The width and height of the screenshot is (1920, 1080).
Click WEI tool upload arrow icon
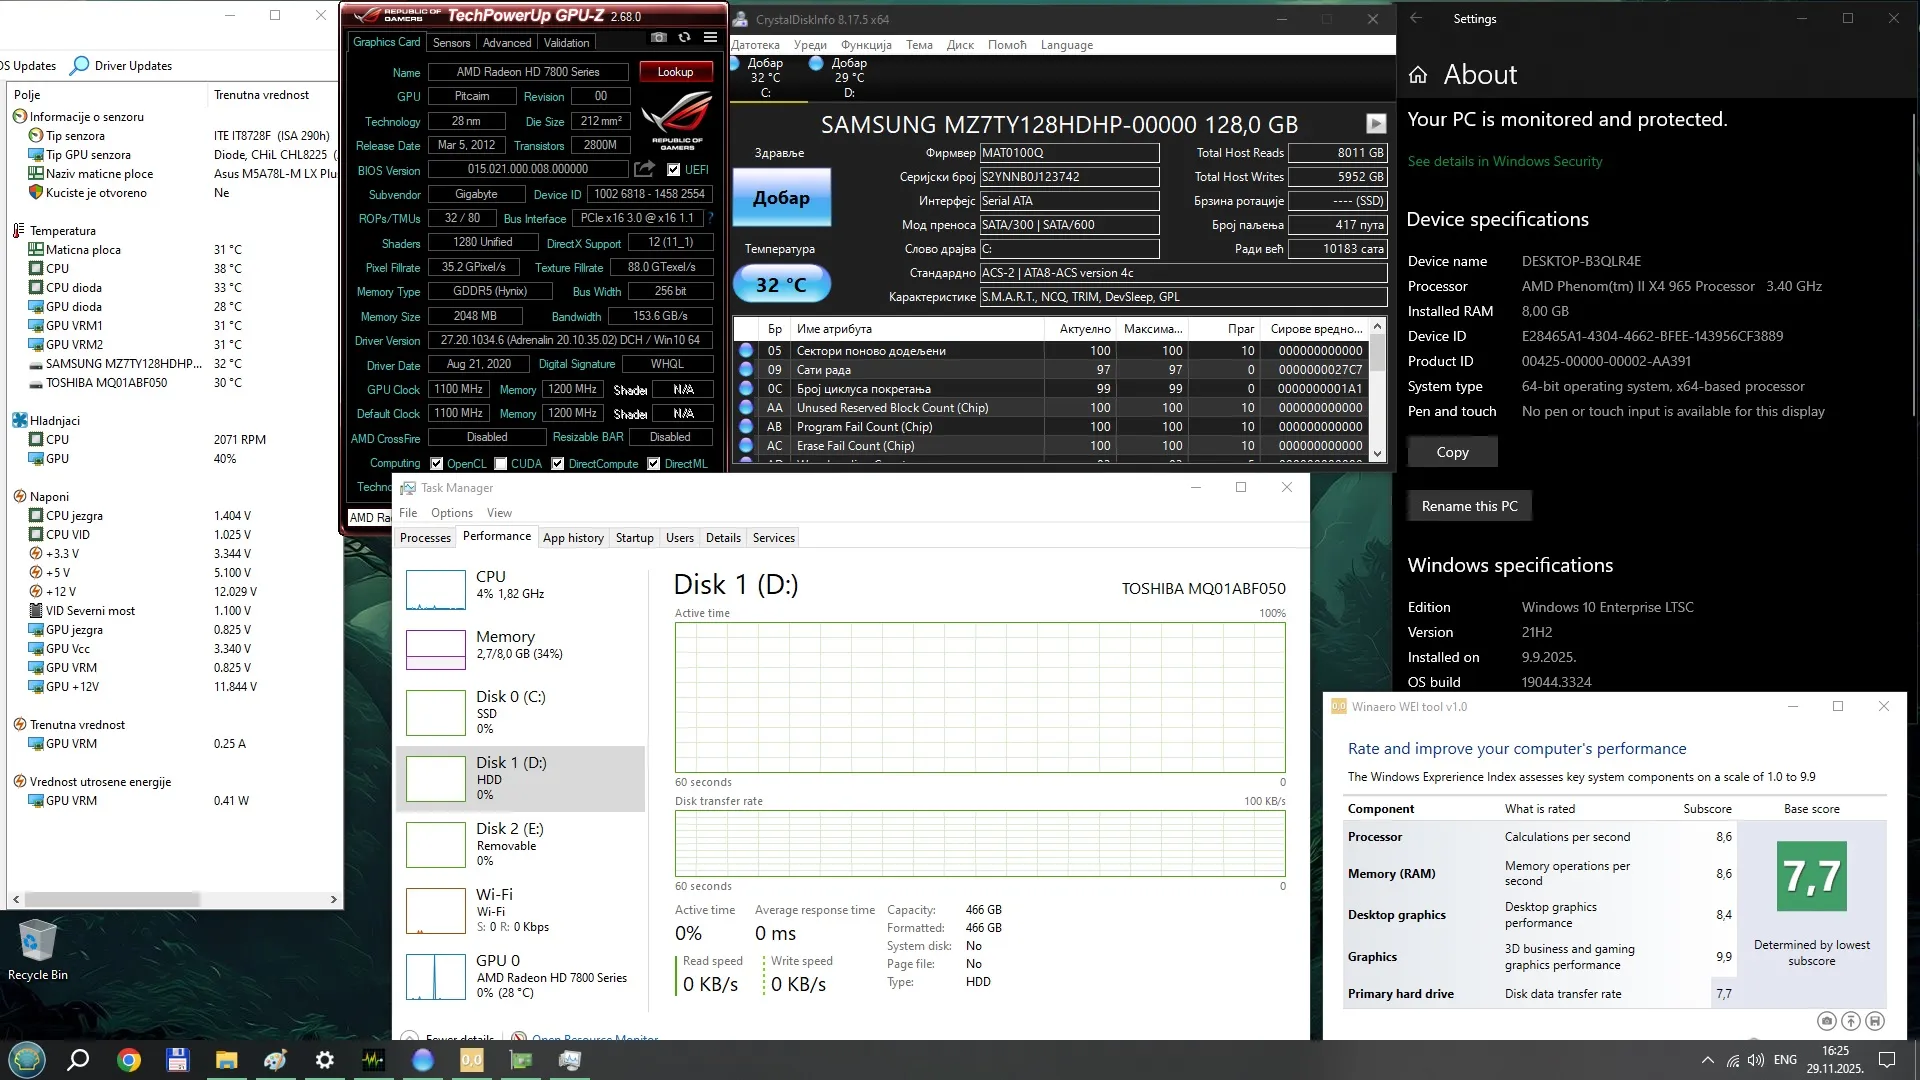pyautogui.click(x=1851, y=1021)
